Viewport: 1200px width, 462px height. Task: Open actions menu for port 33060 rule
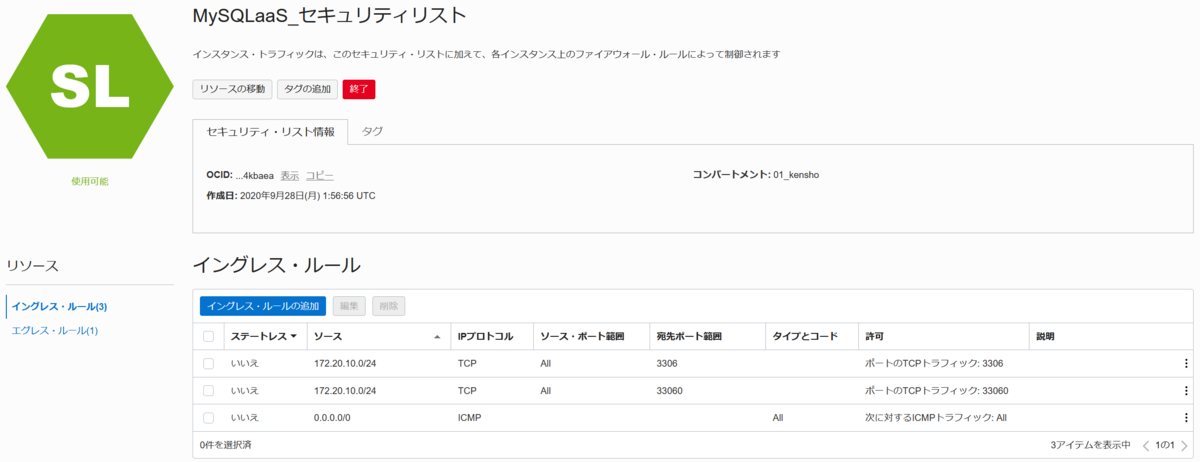pos(1187,390)
